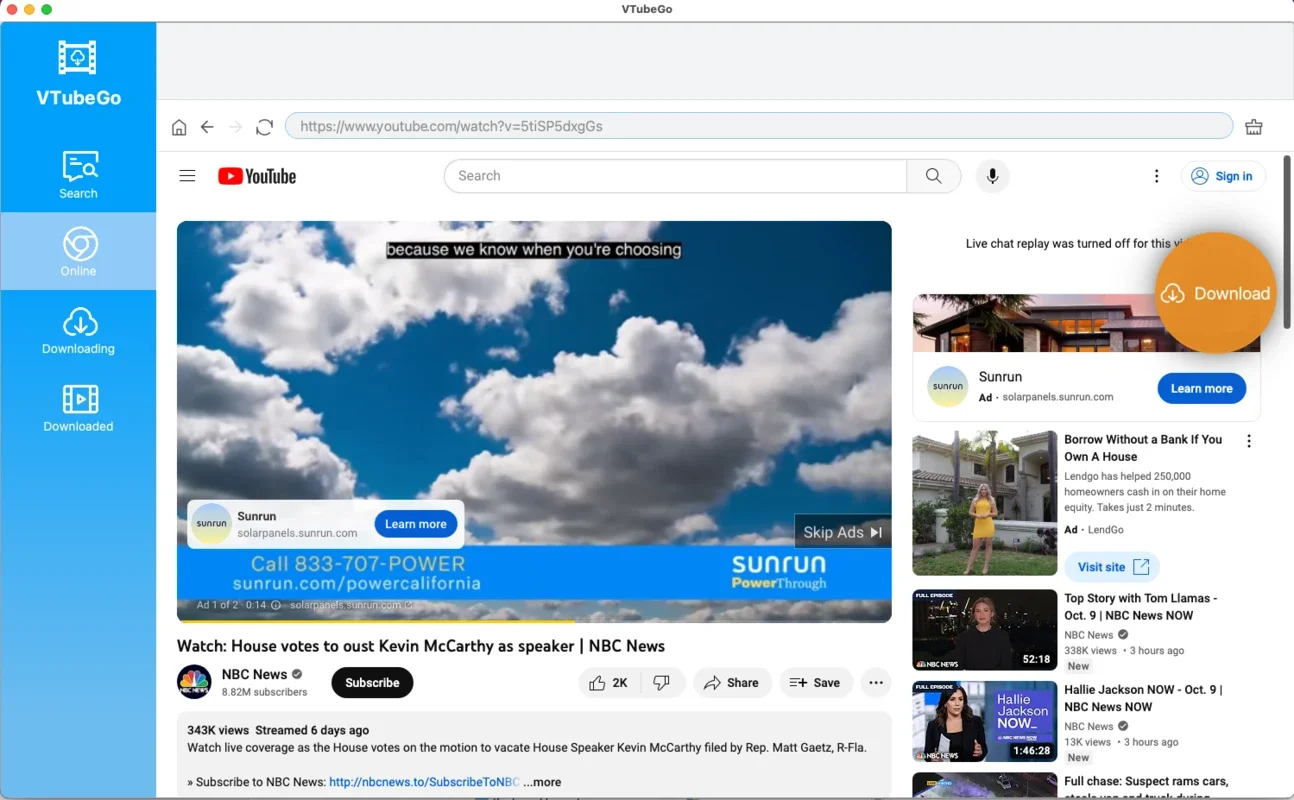The image size is (1294, 800).
Task: Click Sunrun logo in sidebar ad
Action: [x=947, y=387]
